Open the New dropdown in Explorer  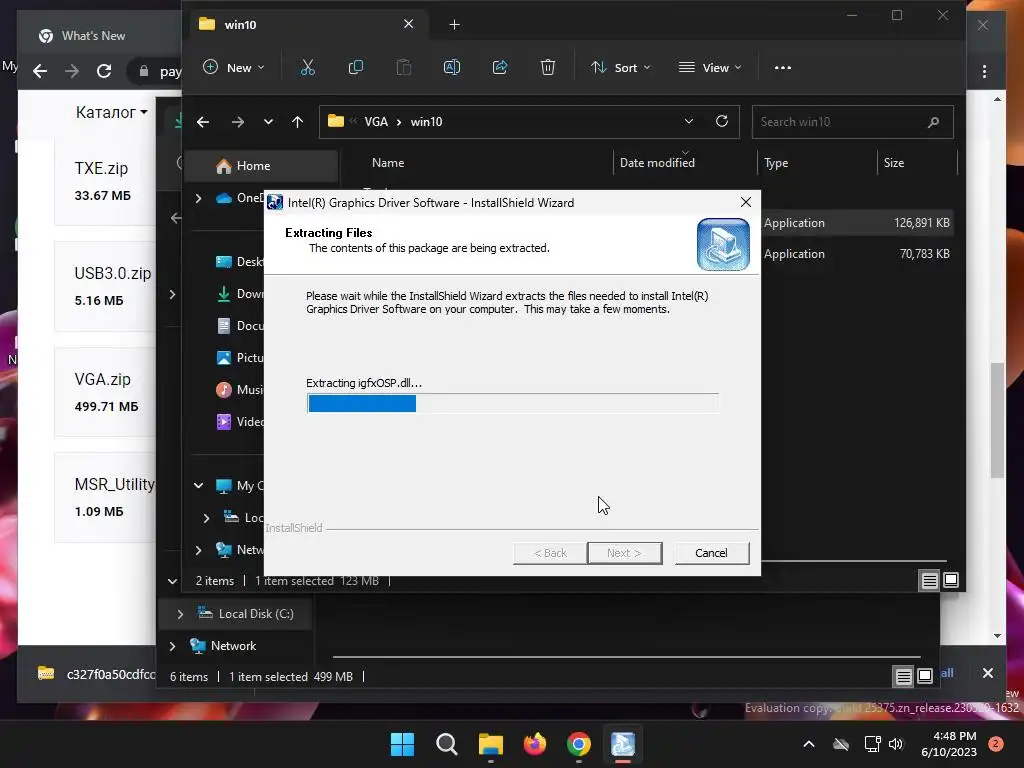point(234,67)
